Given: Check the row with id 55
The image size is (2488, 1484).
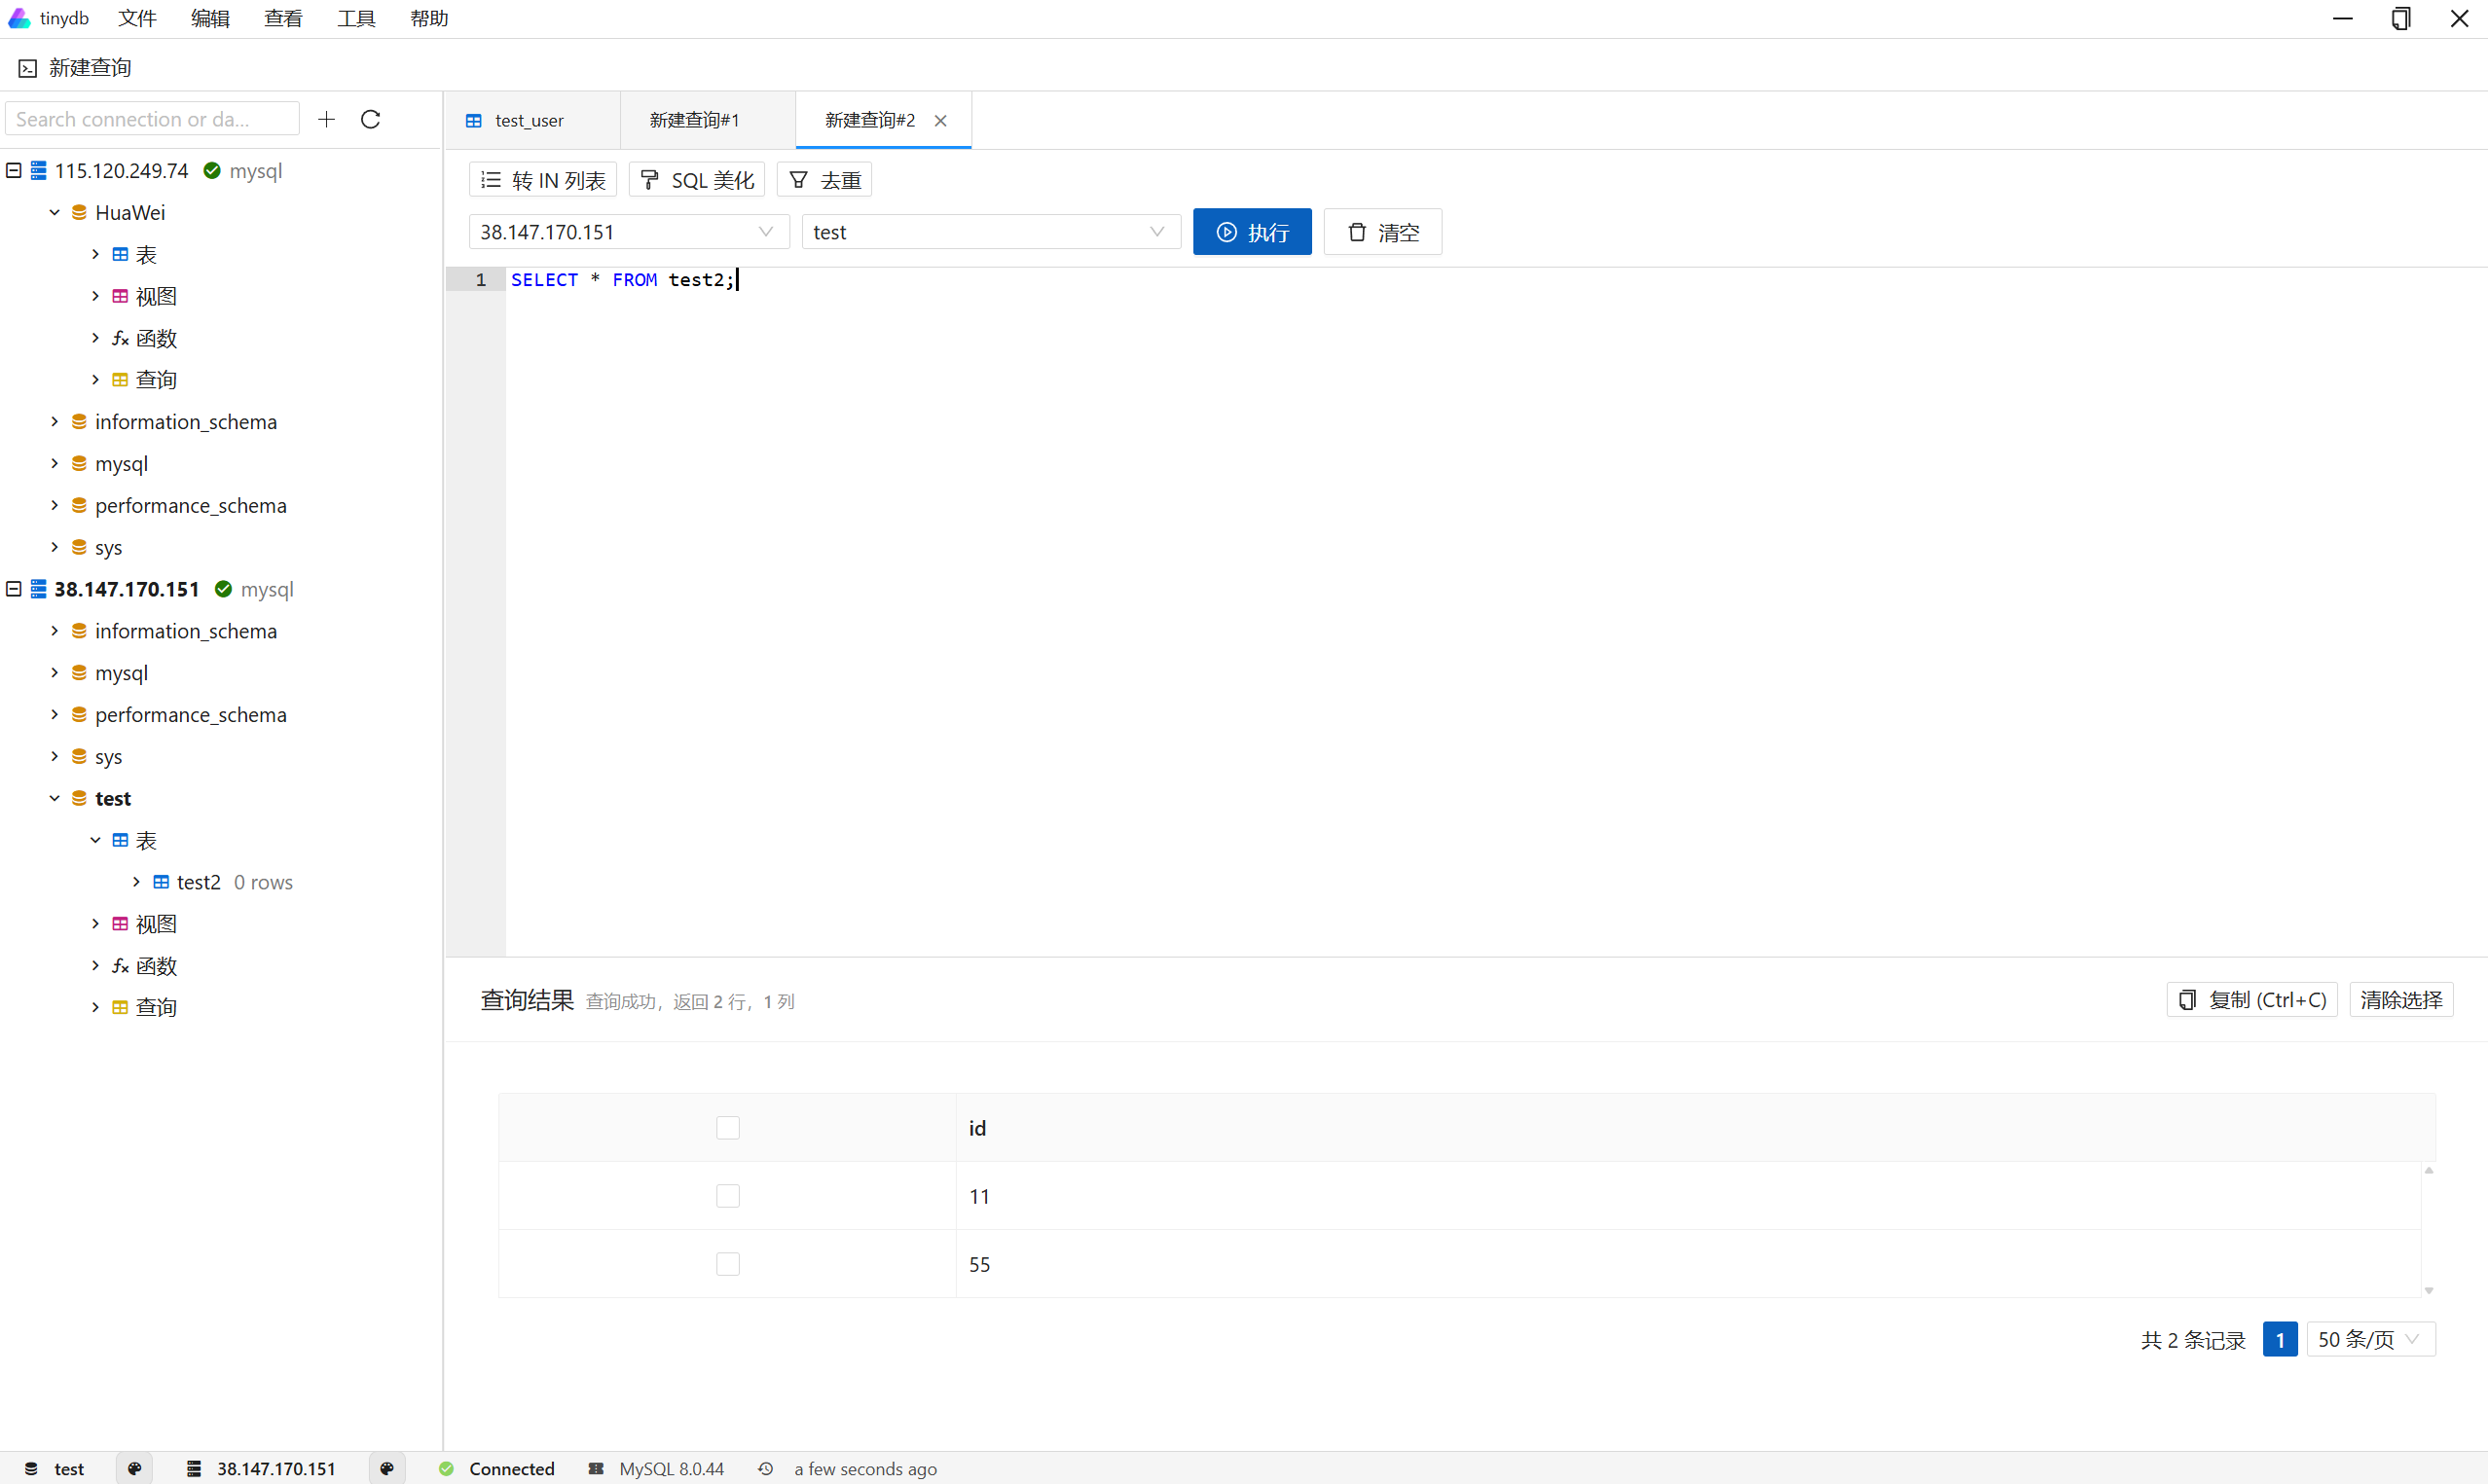Looking at the screenshot, I should coord(728,1264).
